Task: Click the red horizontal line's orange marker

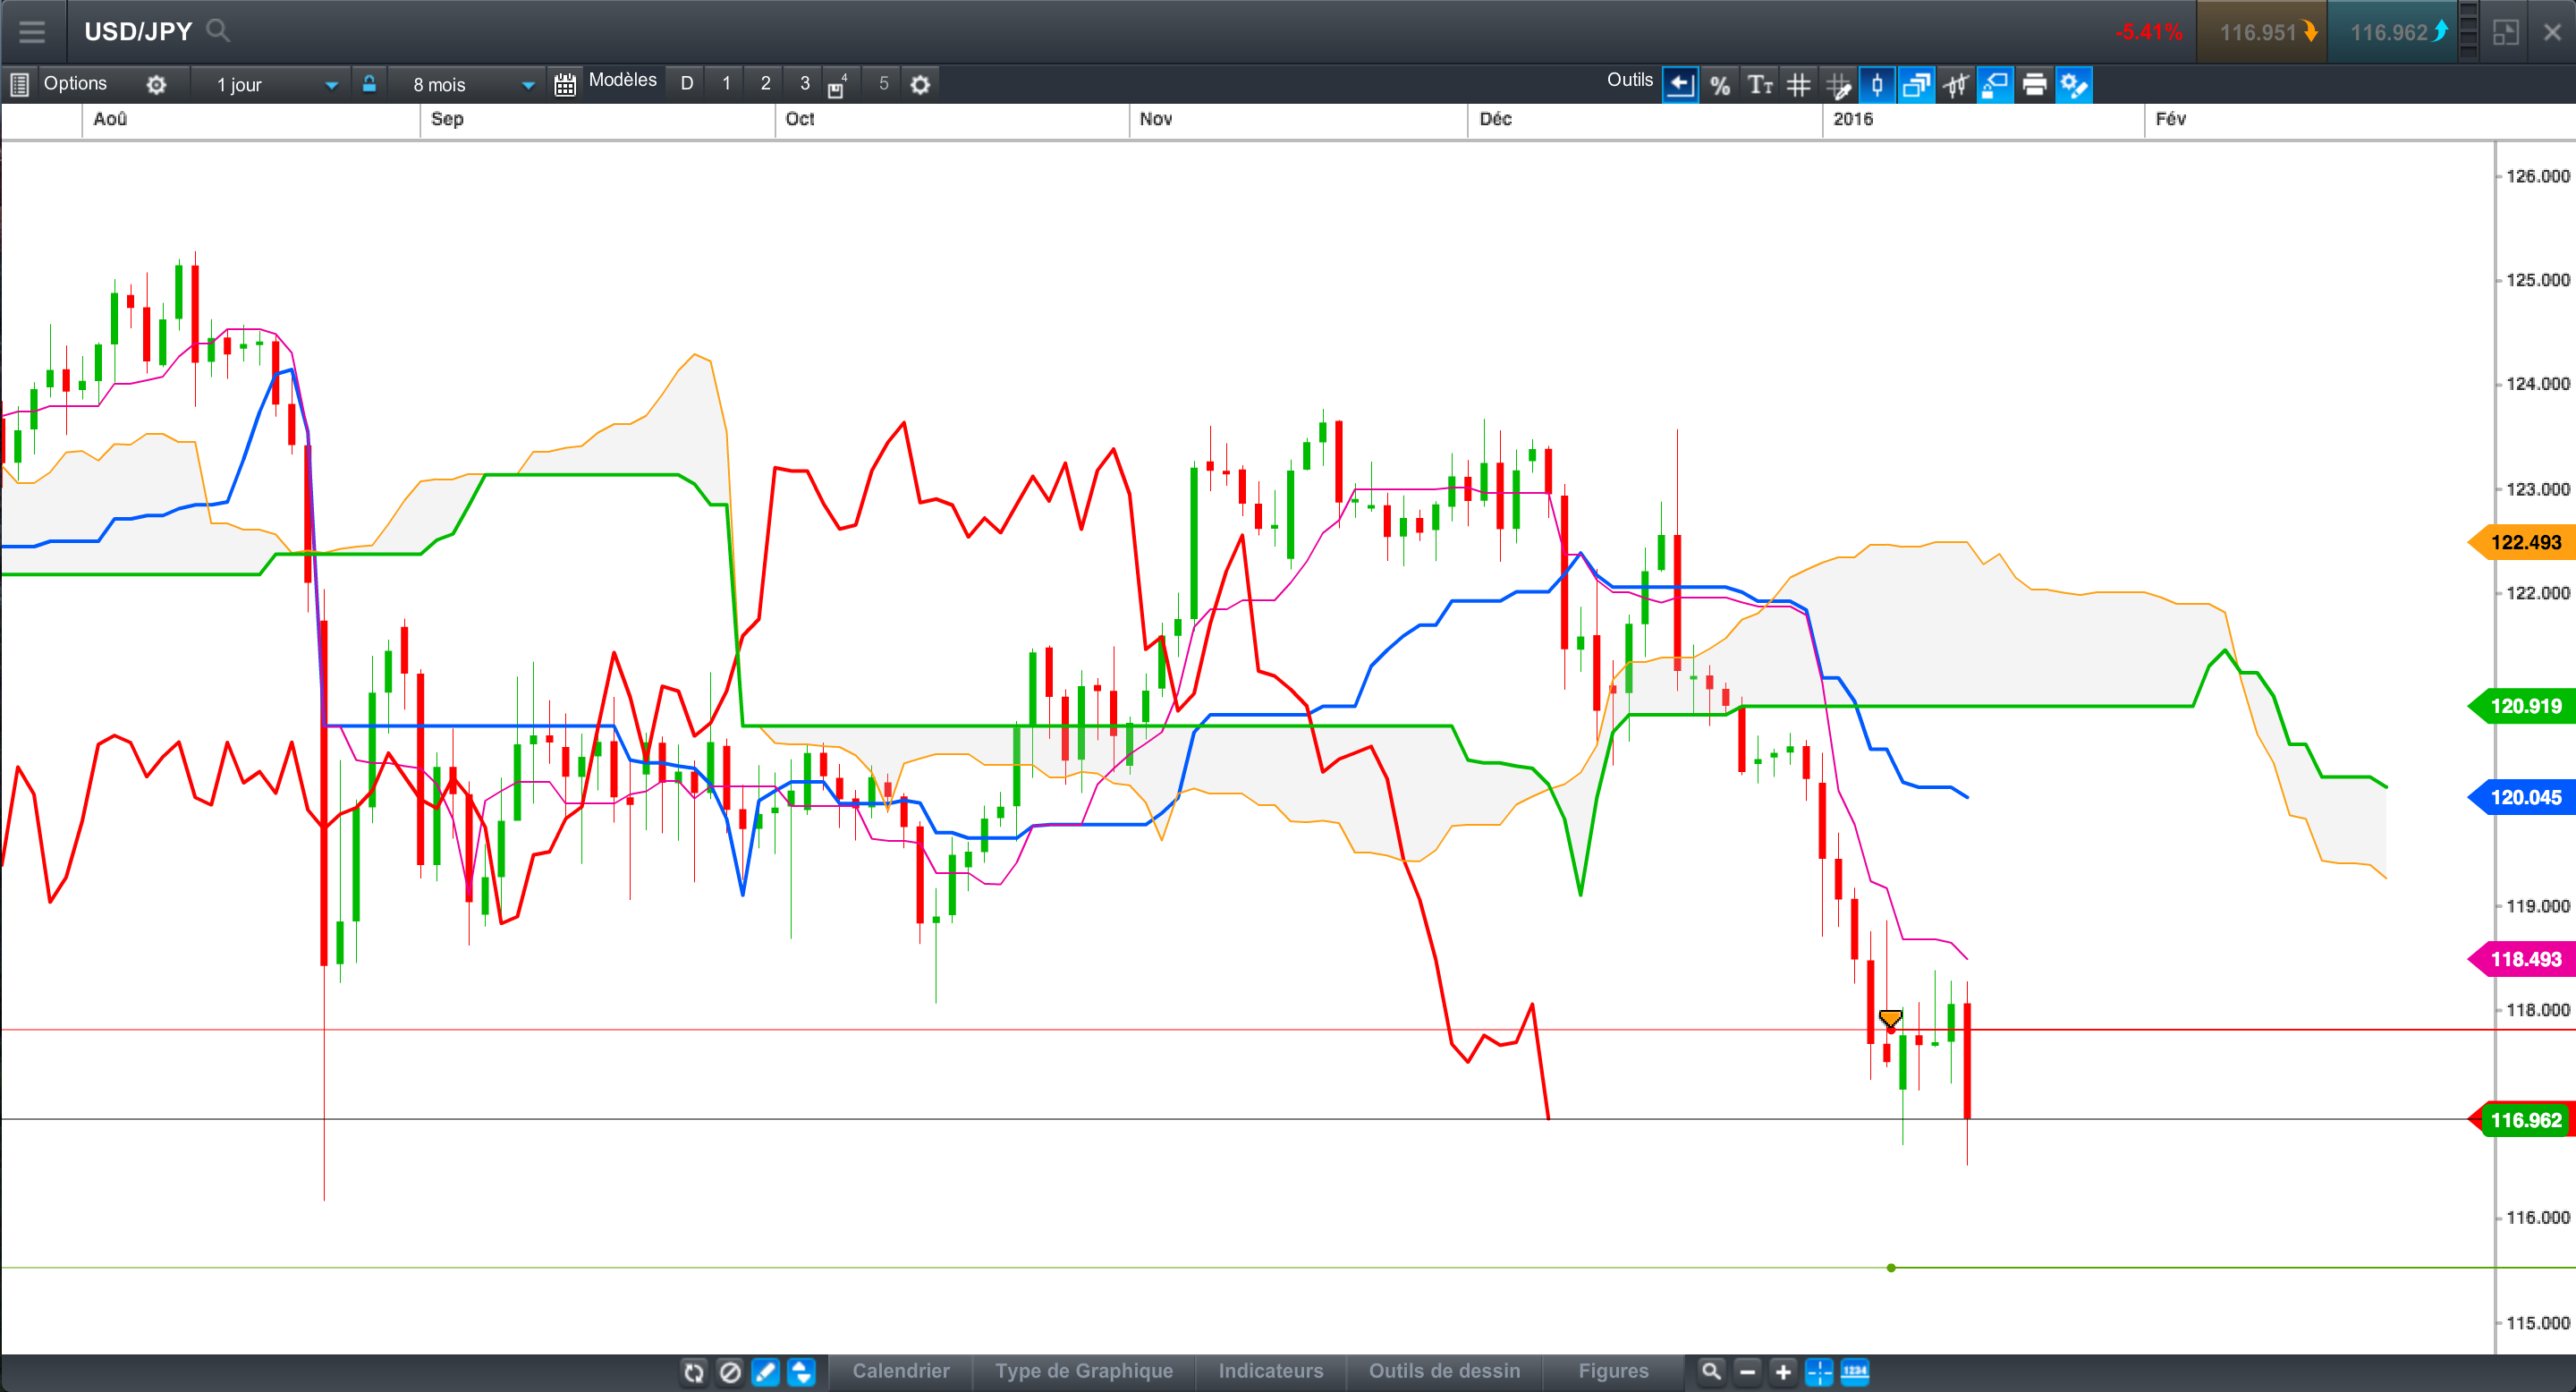Action: point(1890,1019)
